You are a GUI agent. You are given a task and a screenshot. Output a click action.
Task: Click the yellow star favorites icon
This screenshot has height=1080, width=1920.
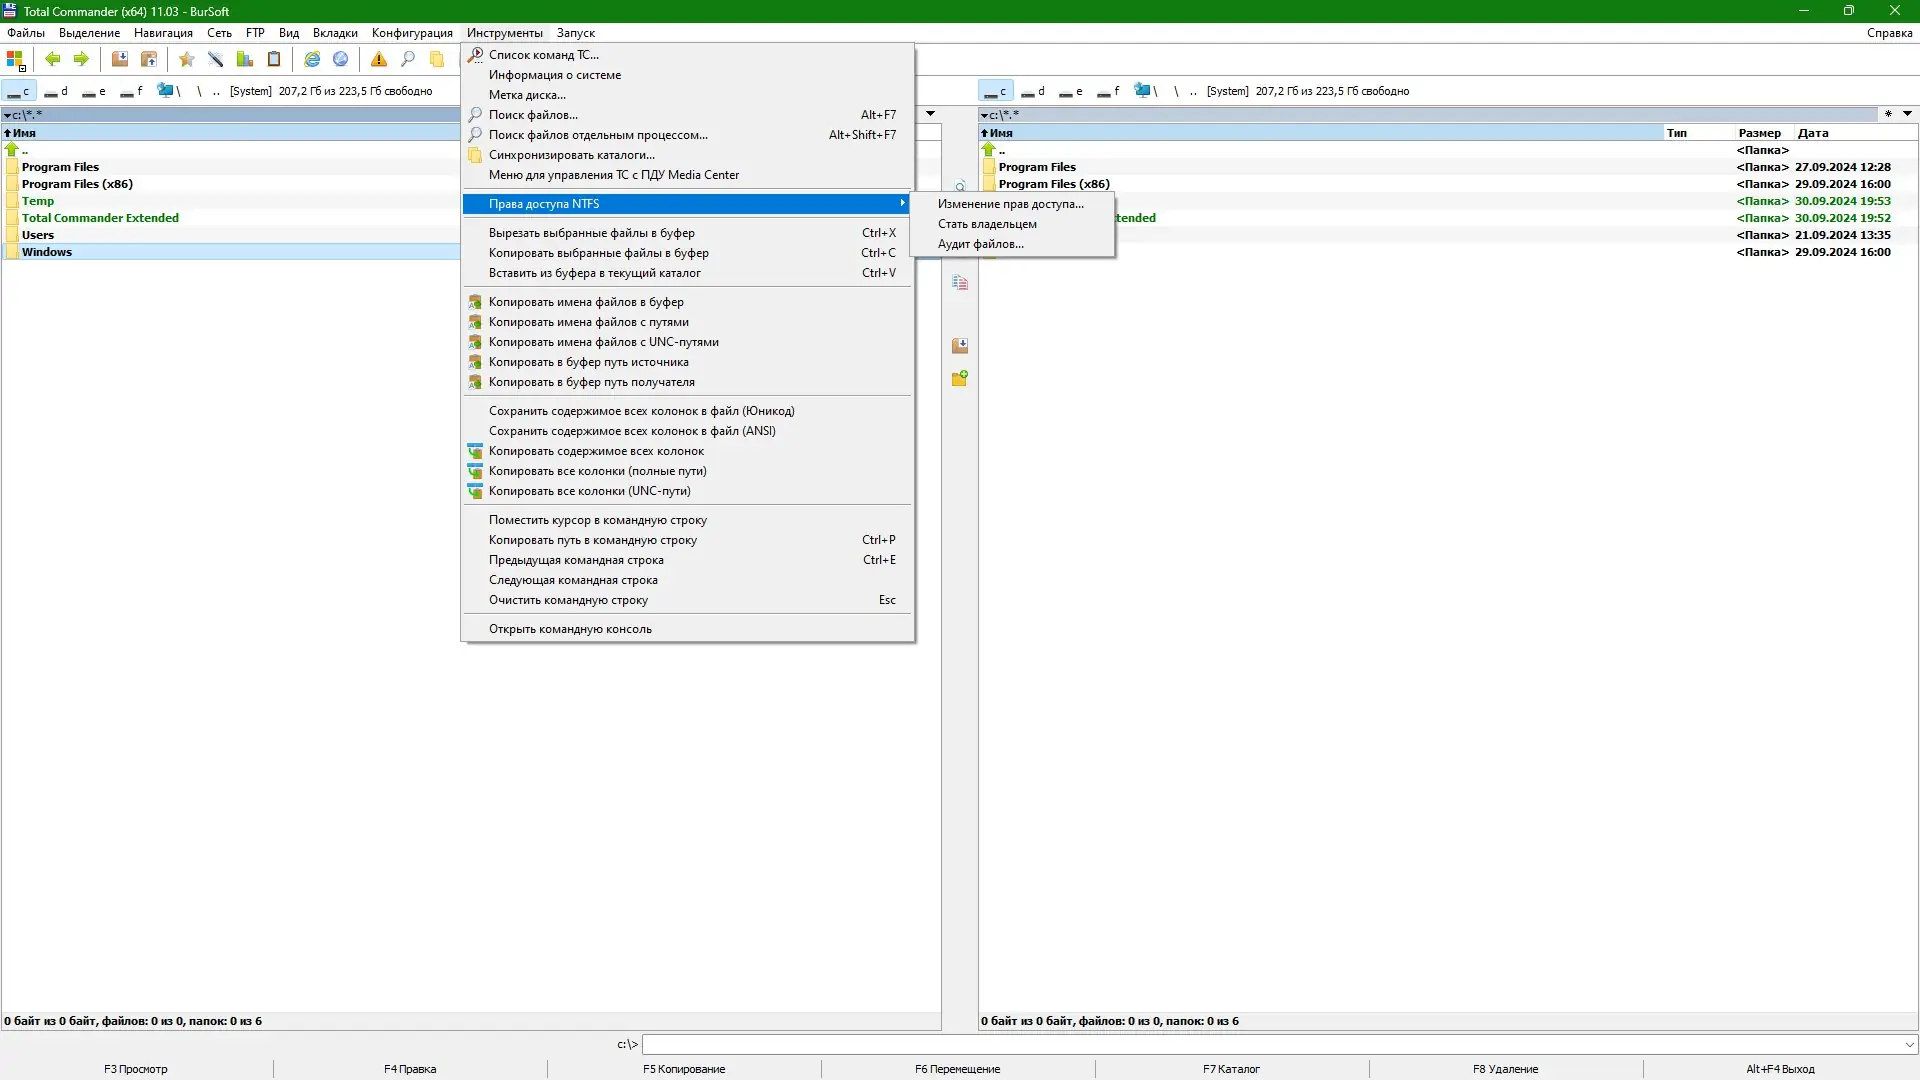[x=186, y=59]
